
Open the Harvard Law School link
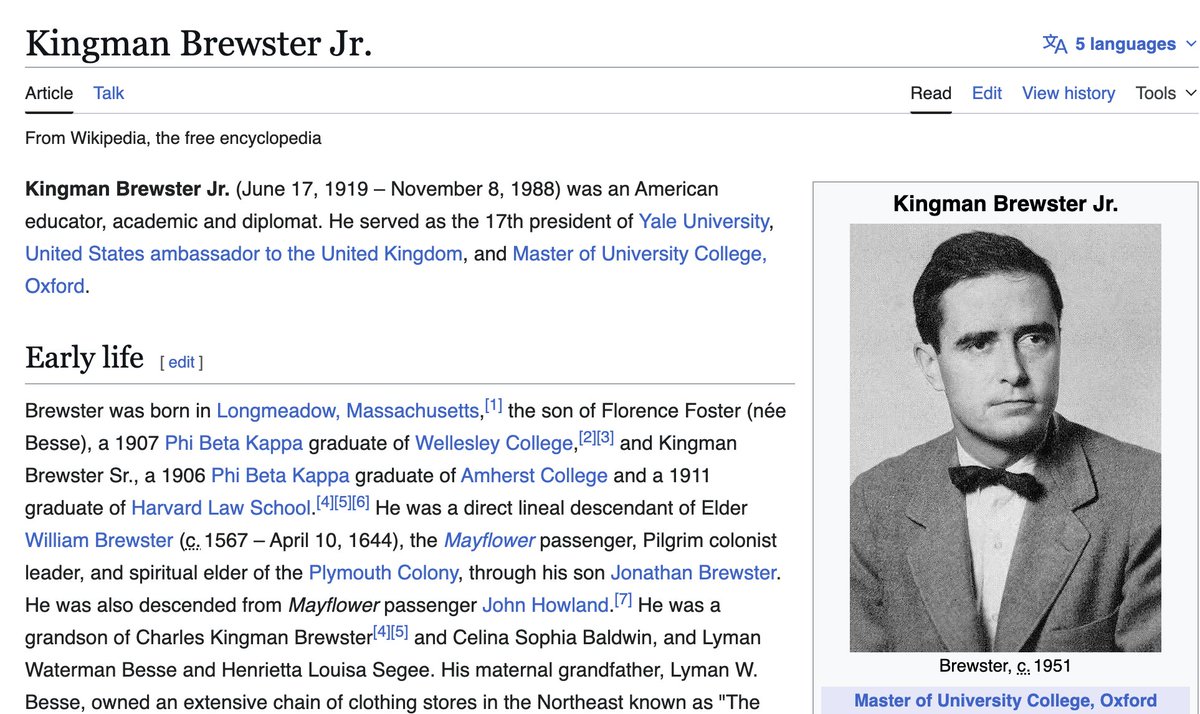point(221,508)
